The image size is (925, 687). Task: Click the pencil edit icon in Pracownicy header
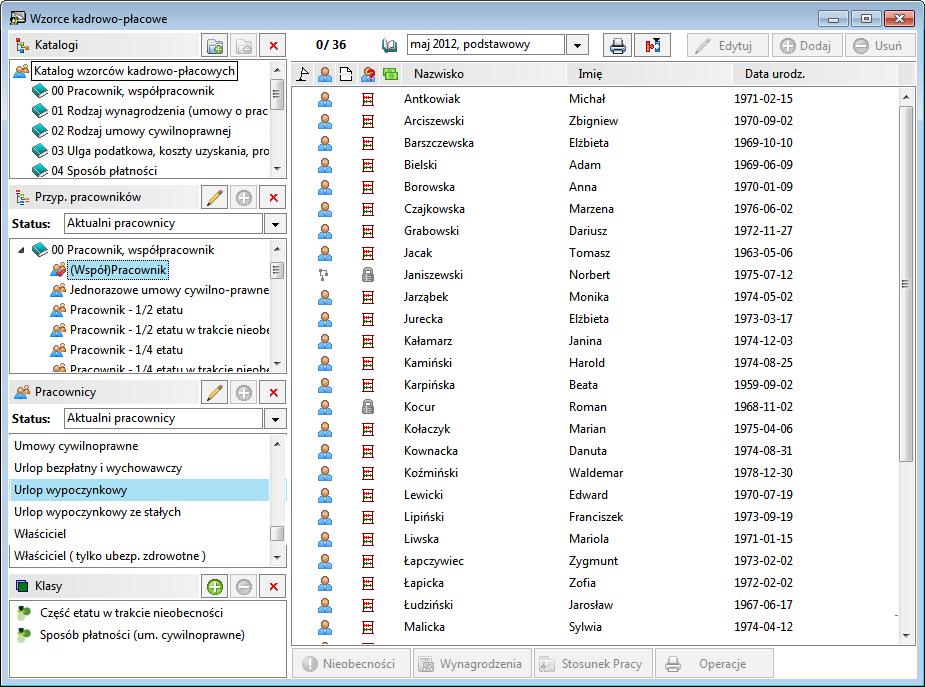click(215, 392)
